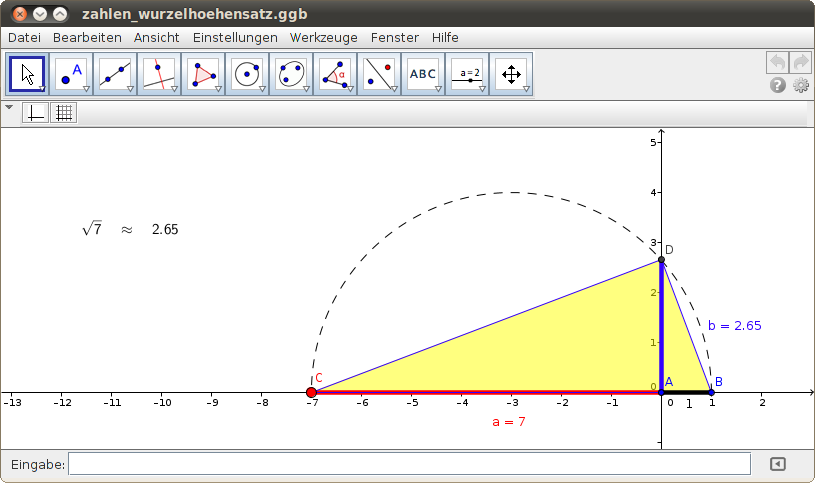Expand Move tool dropdown arrow

(42, 89)
